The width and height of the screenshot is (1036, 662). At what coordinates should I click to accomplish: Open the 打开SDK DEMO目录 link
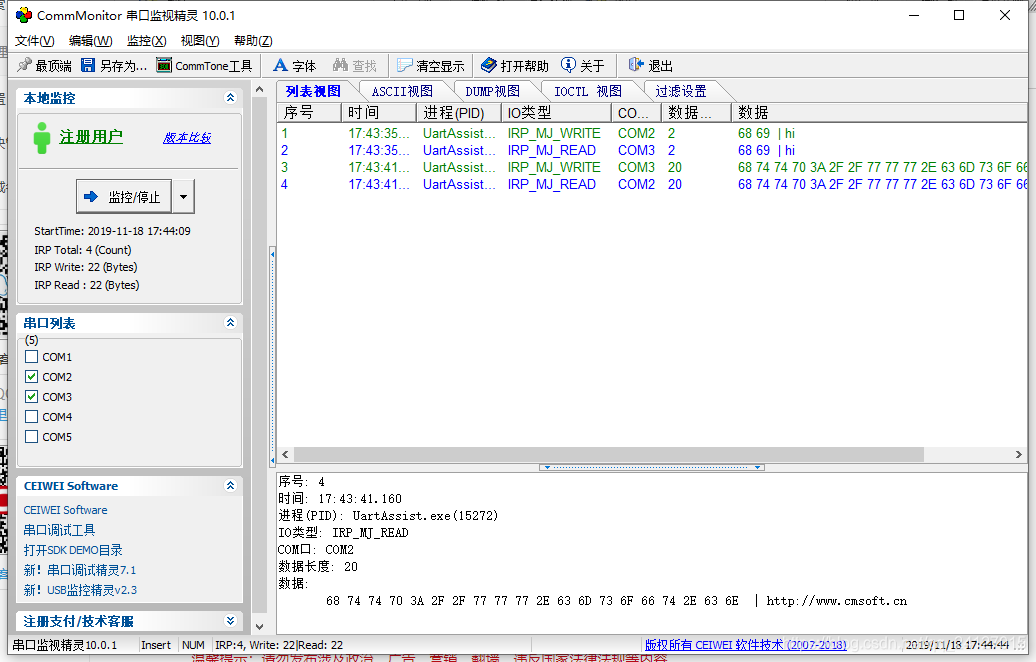coord(73,550)
